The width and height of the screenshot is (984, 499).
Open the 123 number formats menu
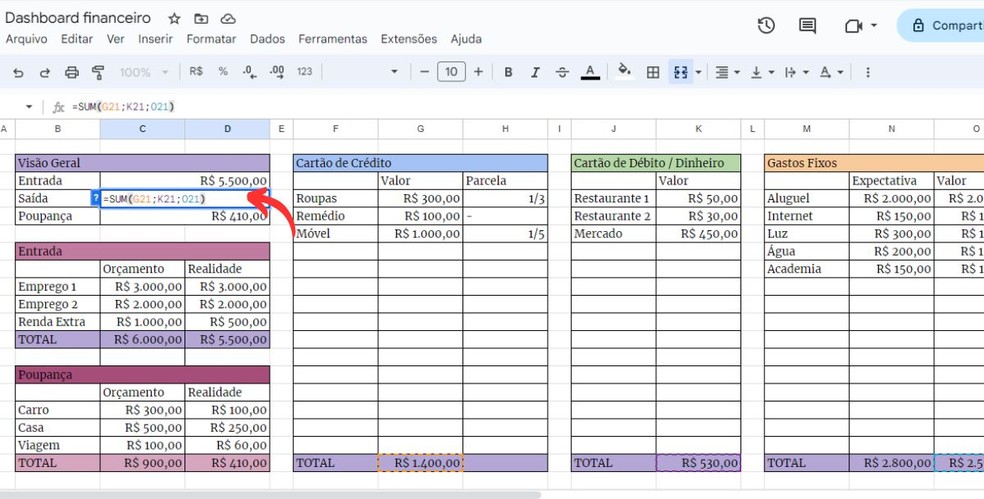coord(304,72)
